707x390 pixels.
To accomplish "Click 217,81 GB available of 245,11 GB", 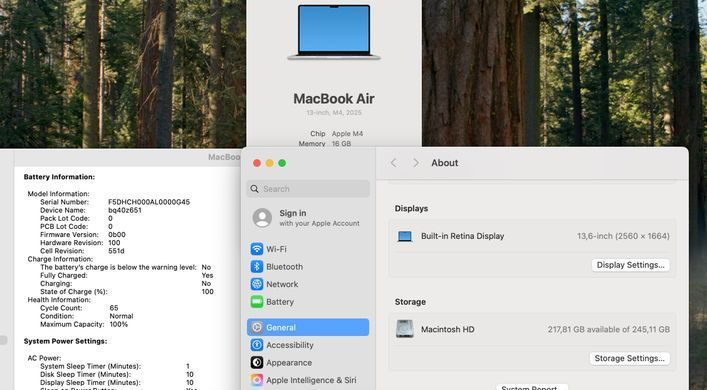I will click(609, 330).
